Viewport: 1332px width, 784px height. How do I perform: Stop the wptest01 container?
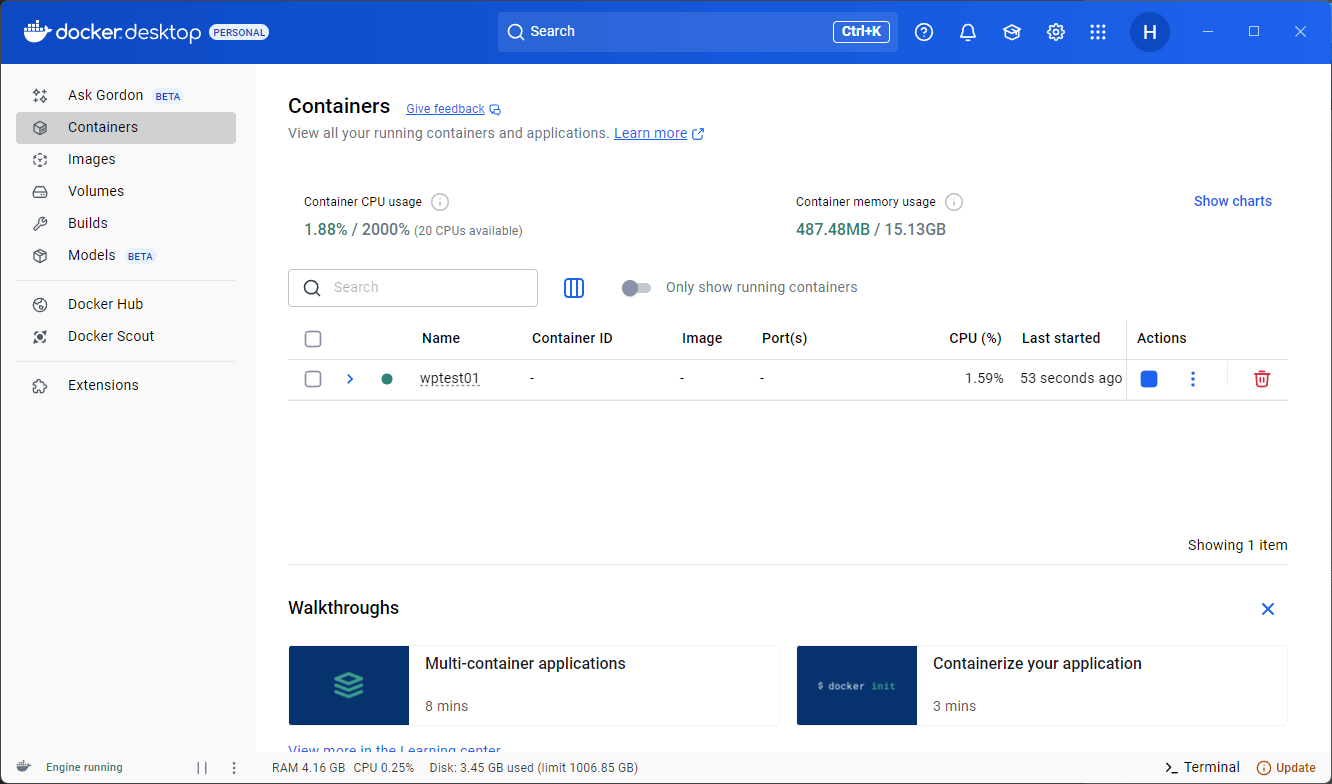click(x=1149, y=379)
